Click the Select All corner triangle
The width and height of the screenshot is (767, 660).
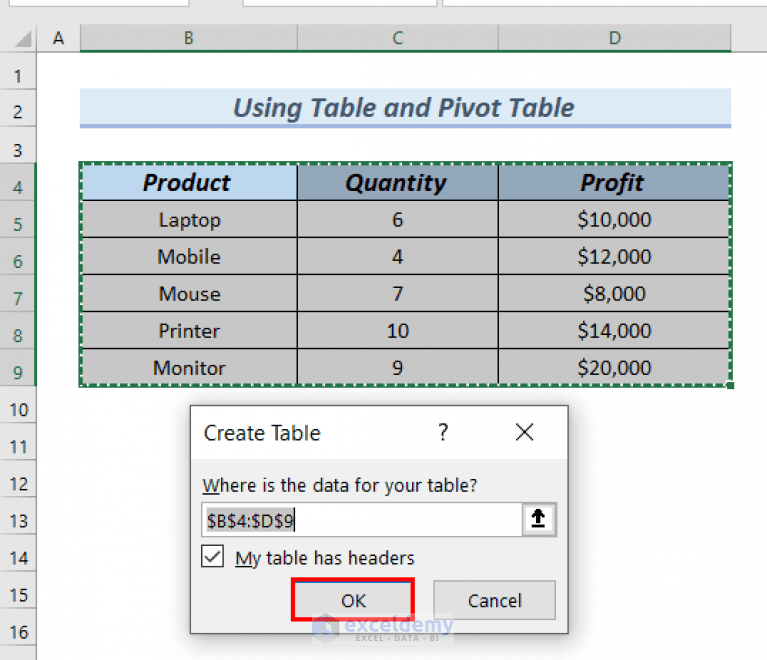[x=22, y=39]
